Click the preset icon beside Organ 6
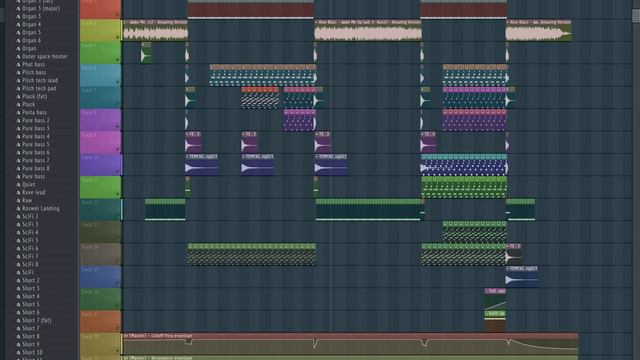The image size is (640, 360). click(18, 41)
